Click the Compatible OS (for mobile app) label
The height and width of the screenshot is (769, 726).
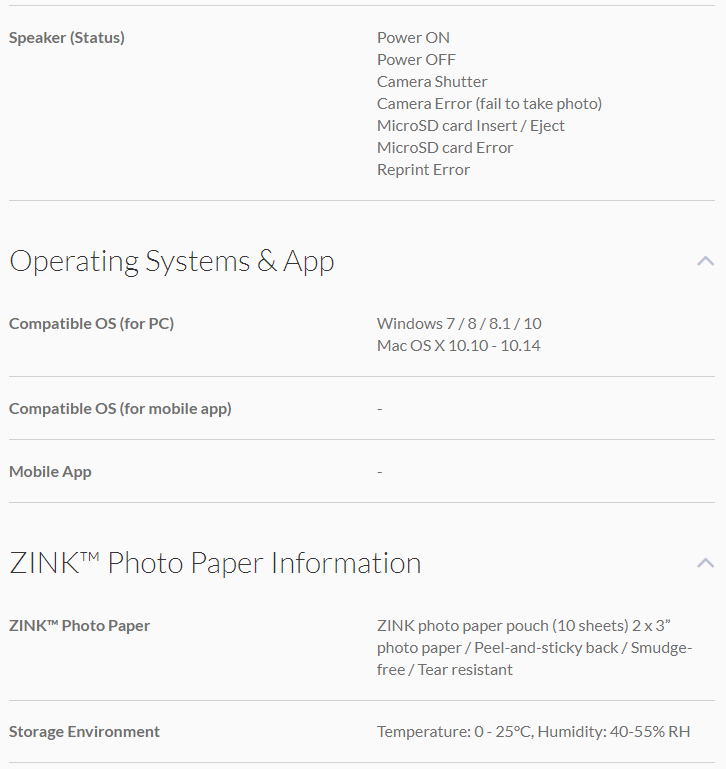pyautogui.click(x=120, y=408)
